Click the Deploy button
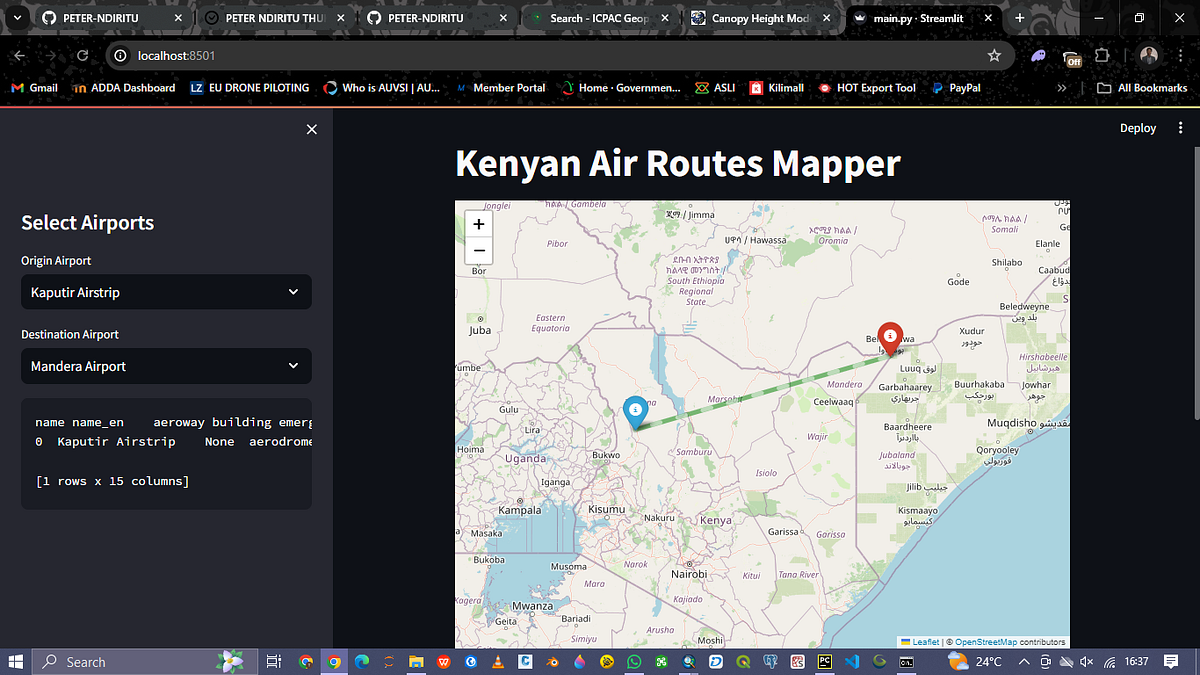Viewport: 1200px width, 675px height. click(x=1138, y=128)
